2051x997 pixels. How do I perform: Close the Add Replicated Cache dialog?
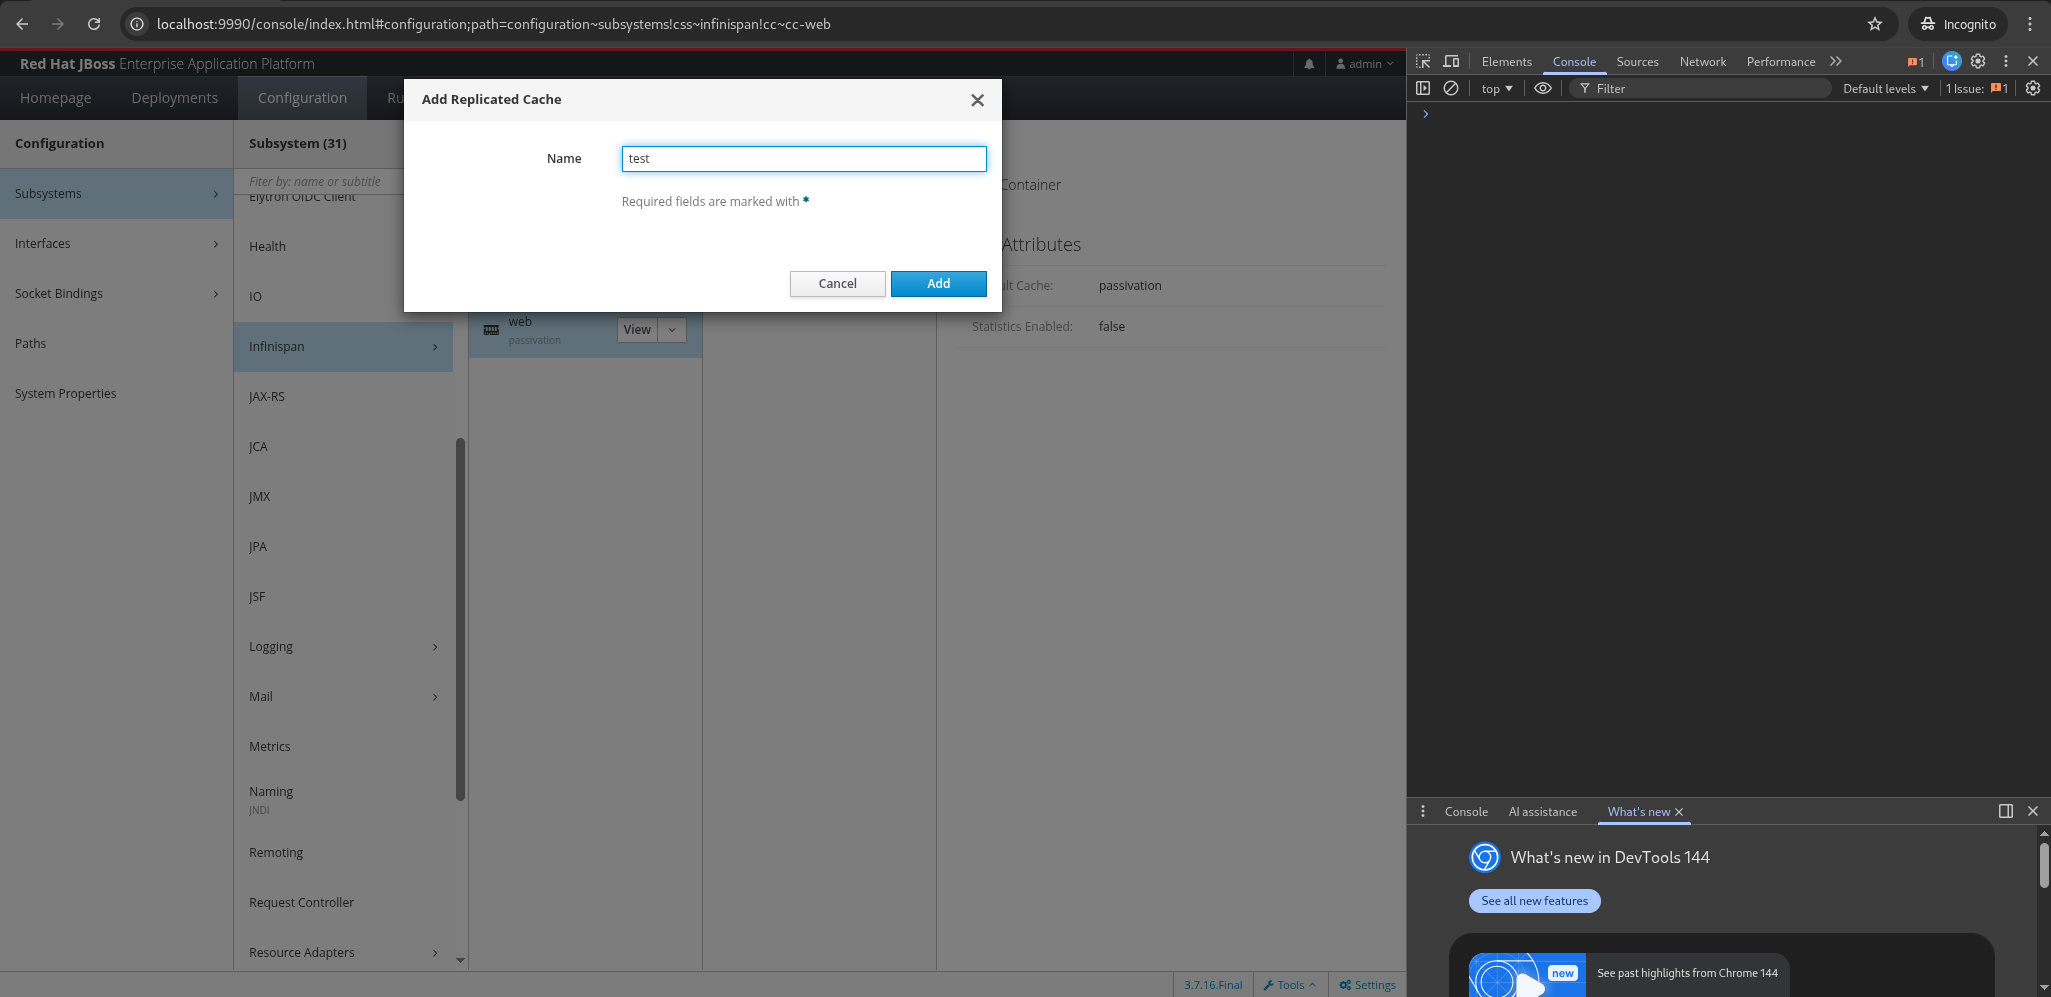977,100
